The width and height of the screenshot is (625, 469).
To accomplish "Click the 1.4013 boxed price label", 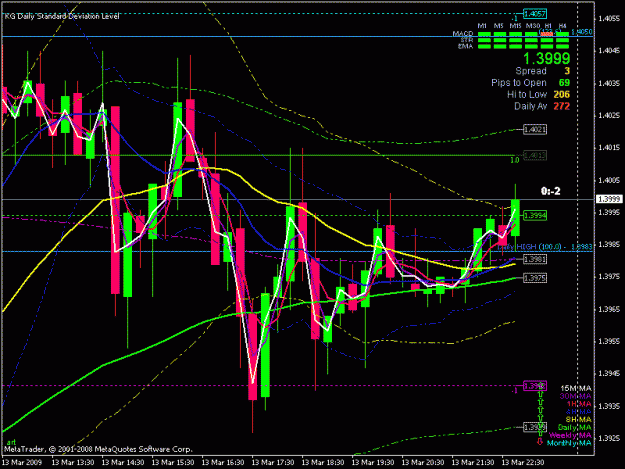I will click(535, 155).
